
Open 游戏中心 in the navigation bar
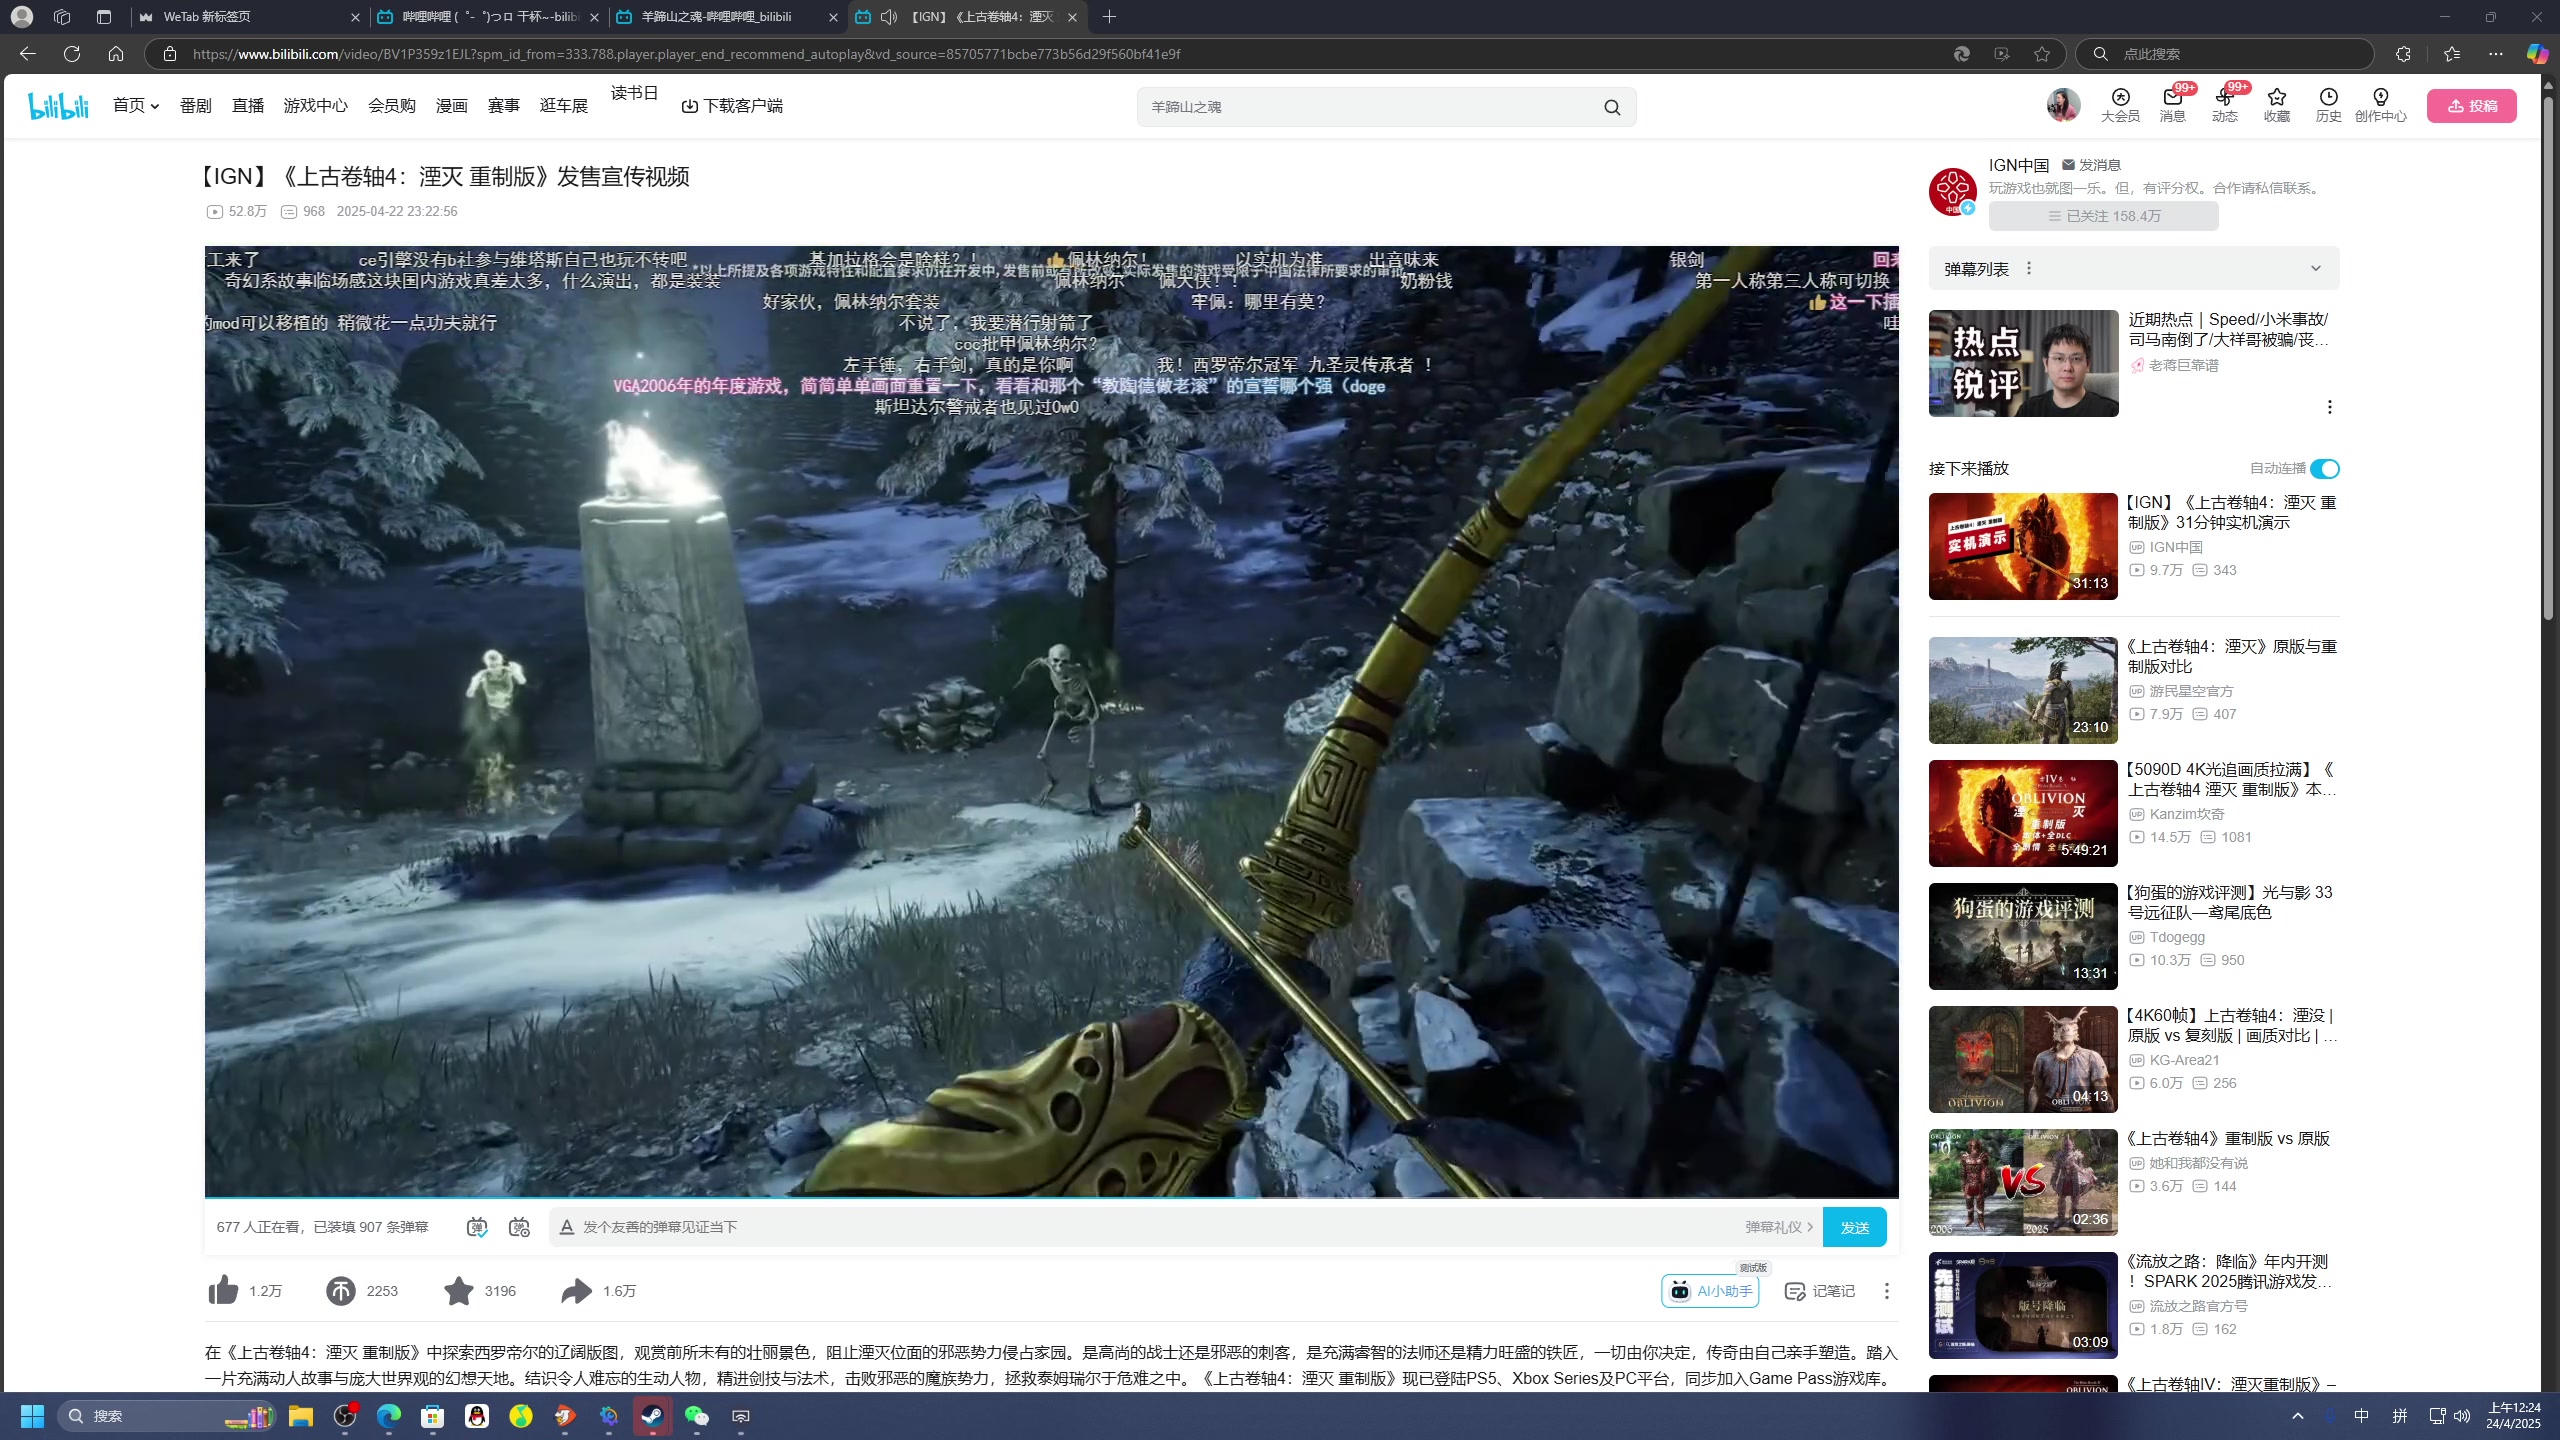tap(316, 105)
